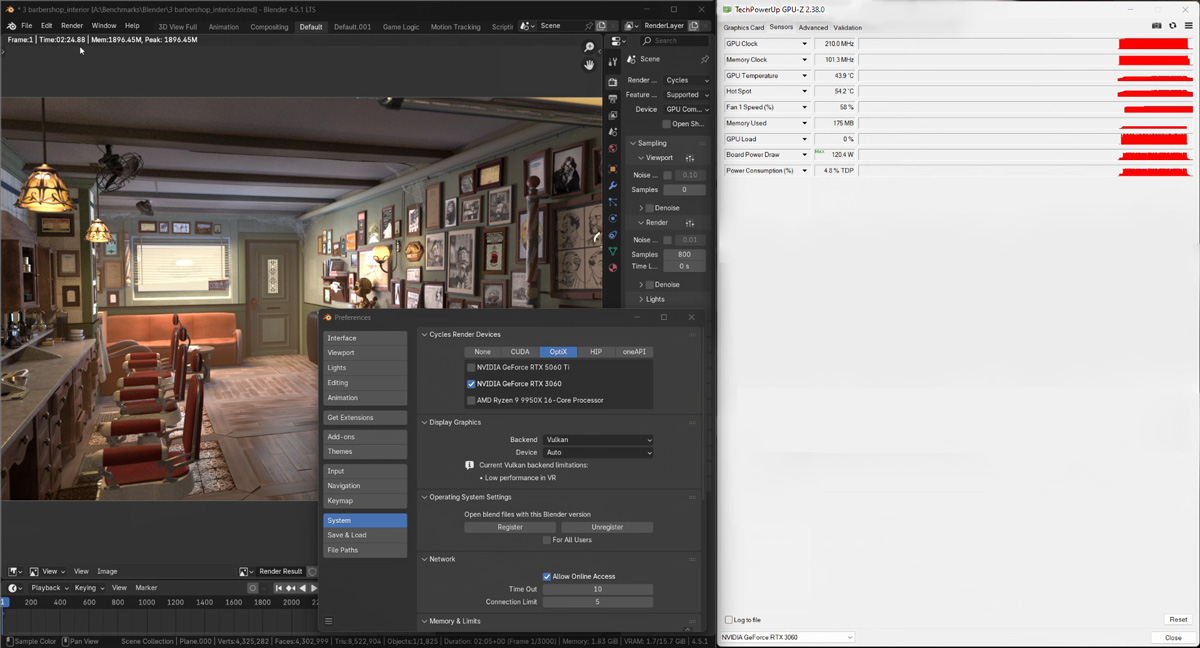Switch to the Compositing workspace tab

point(269,27)
